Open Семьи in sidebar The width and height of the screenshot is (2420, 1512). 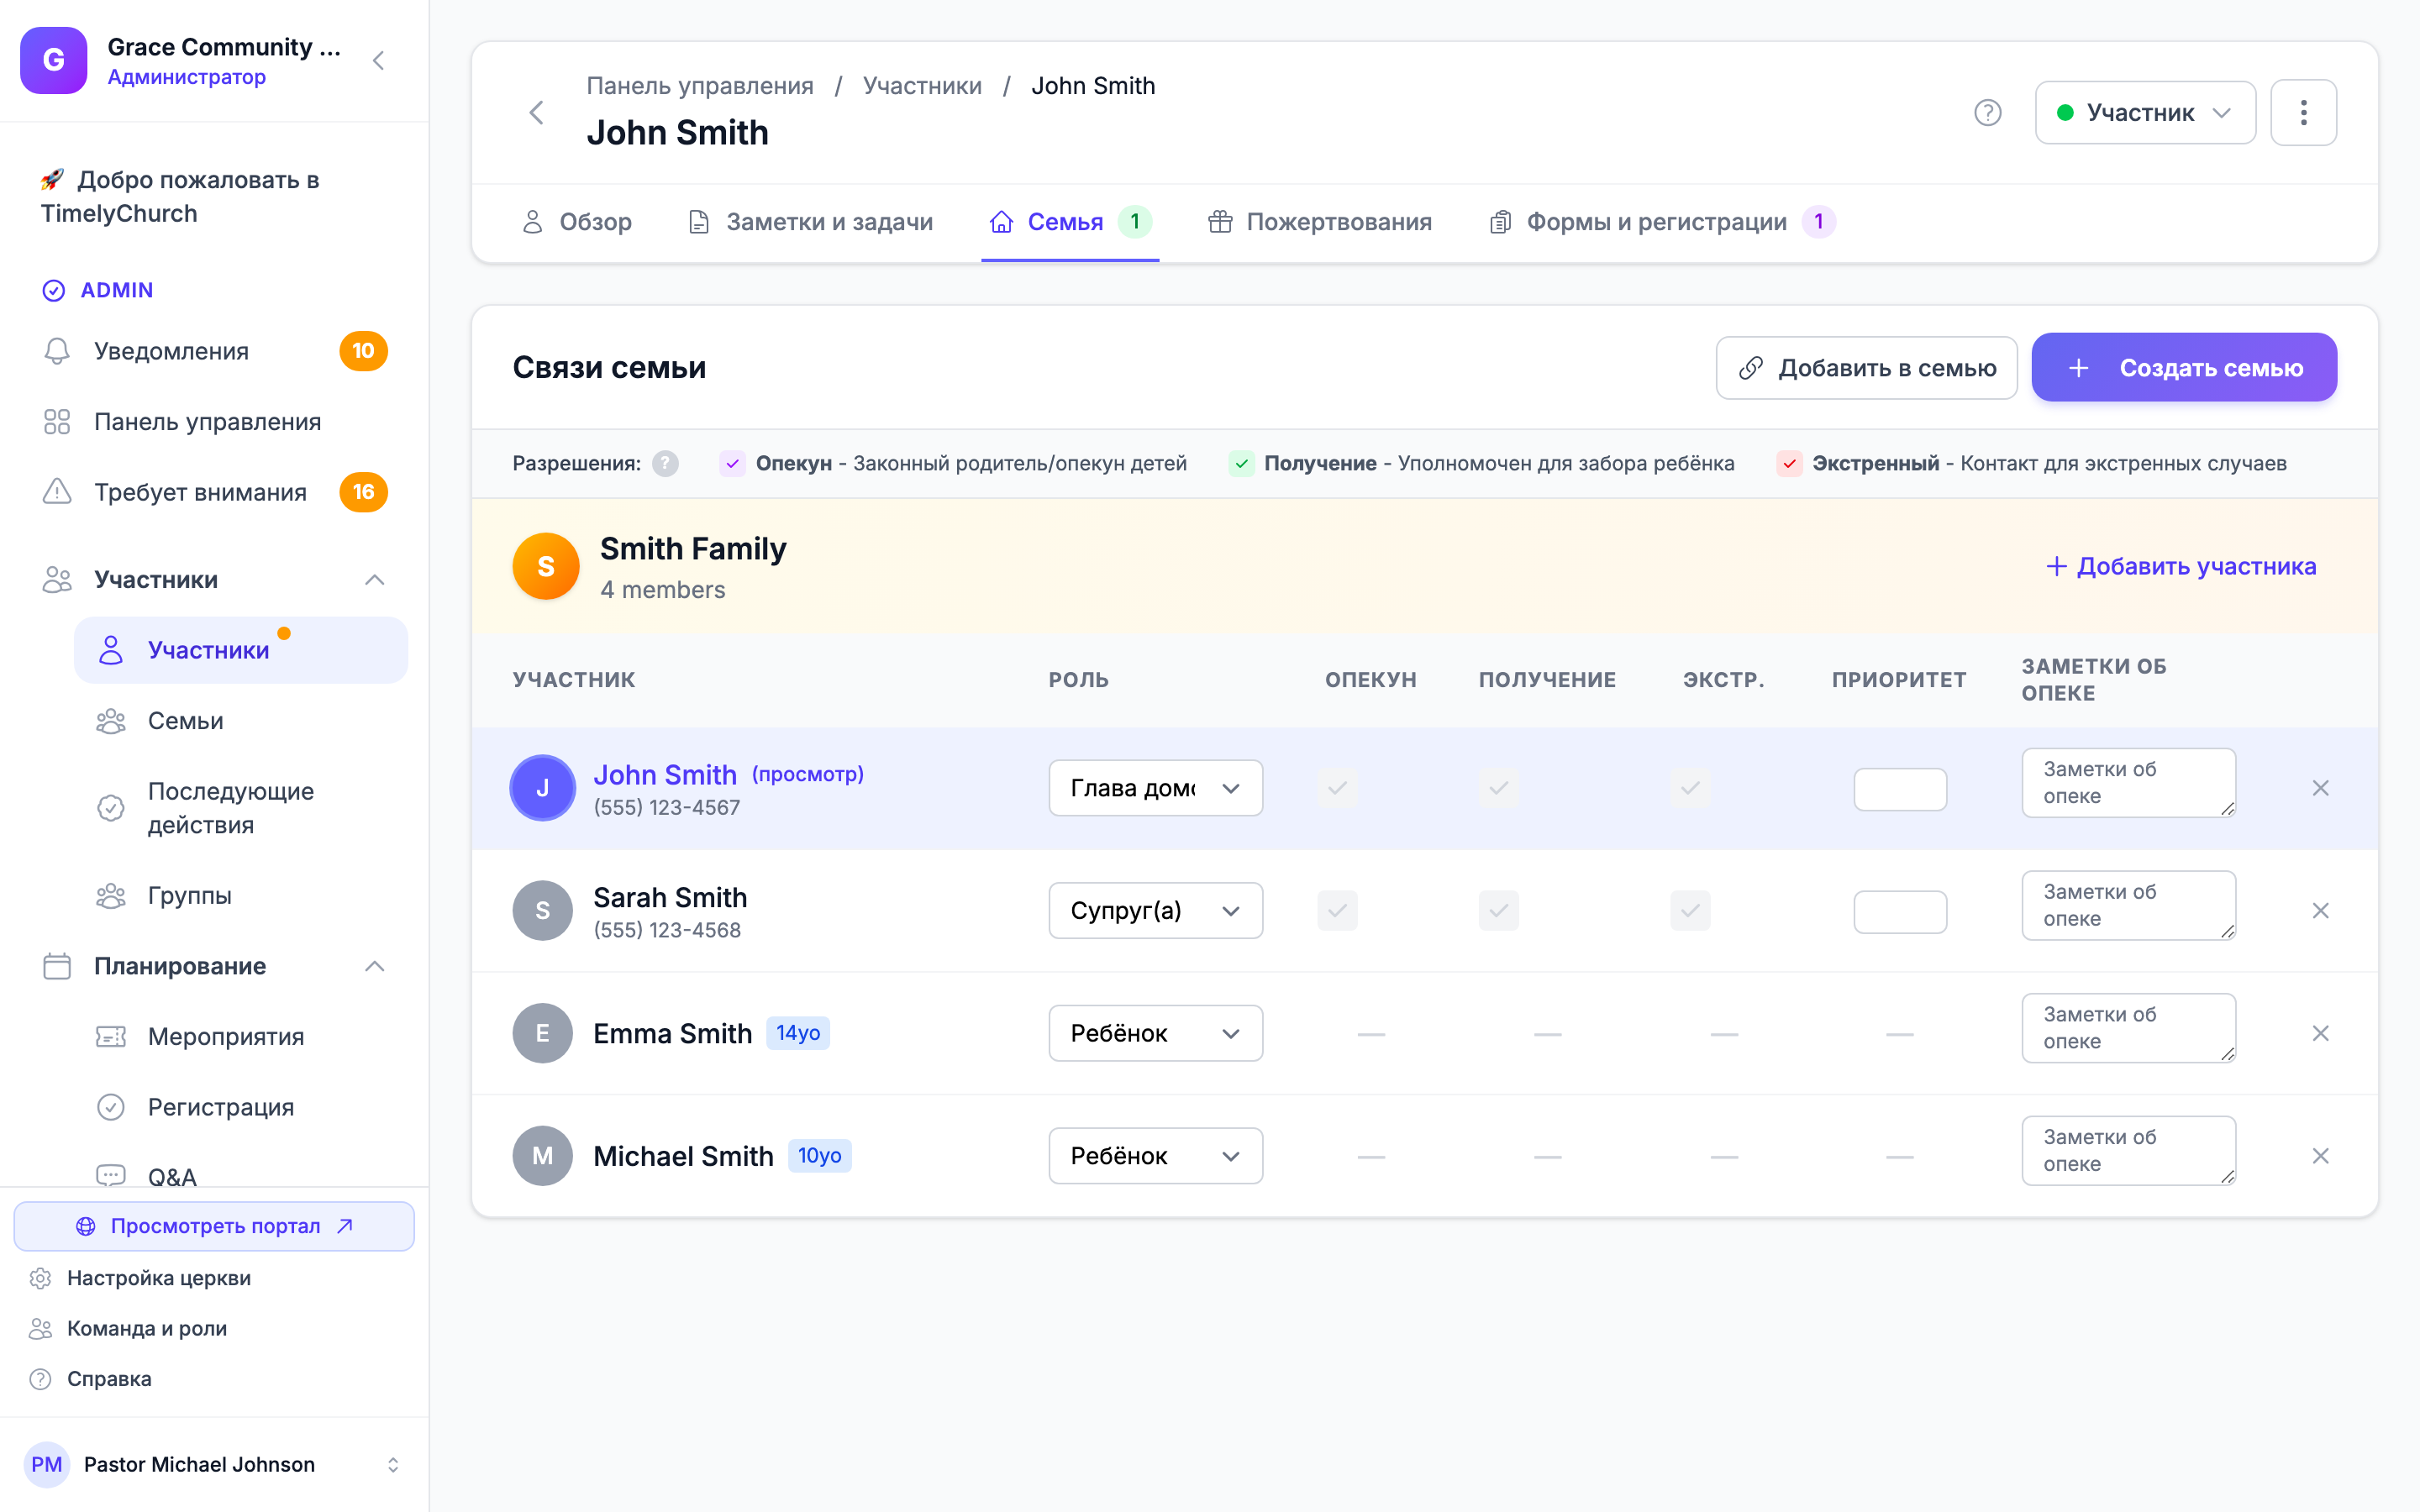(240, 721)
